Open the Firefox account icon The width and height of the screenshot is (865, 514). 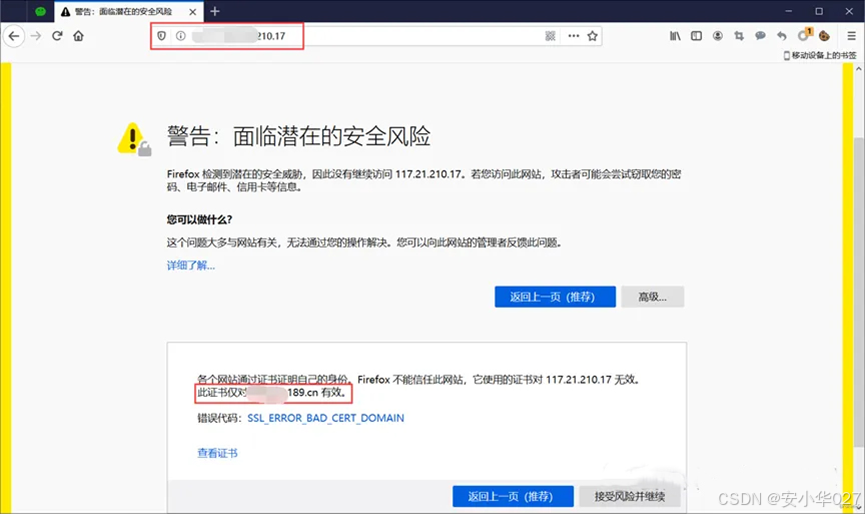tap(718, 36)
